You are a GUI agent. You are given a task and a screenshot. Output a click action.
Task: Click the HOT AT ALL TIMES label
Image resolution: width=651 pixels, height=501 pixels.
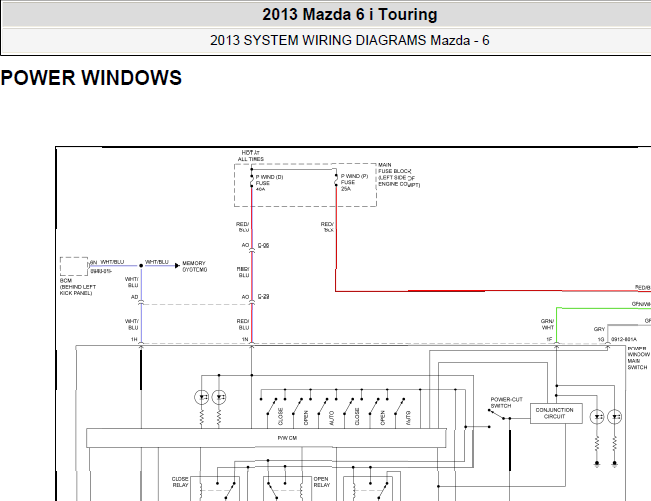pyautogui.click(x=250, y=156)
